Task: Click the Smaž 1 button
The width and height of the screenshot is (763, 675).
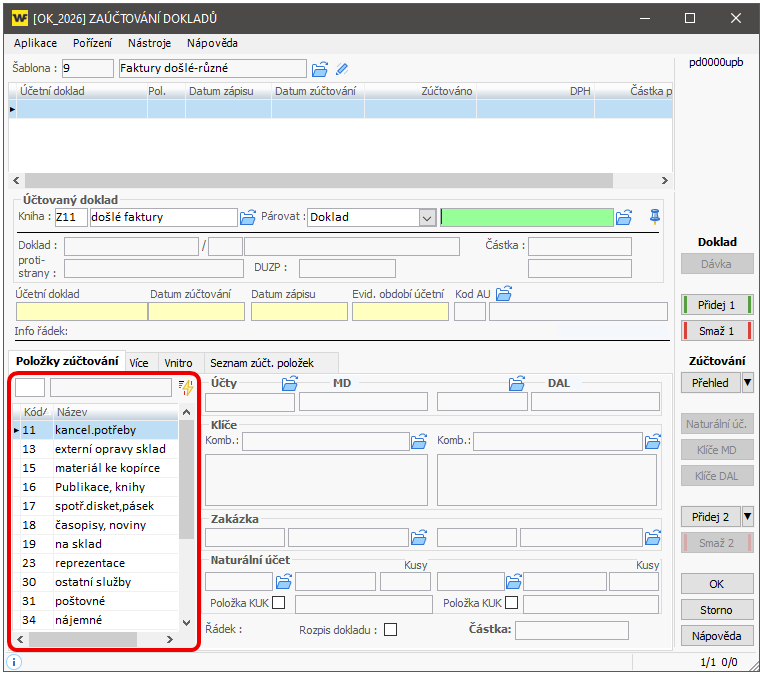Action: click(x=717, y=331)
